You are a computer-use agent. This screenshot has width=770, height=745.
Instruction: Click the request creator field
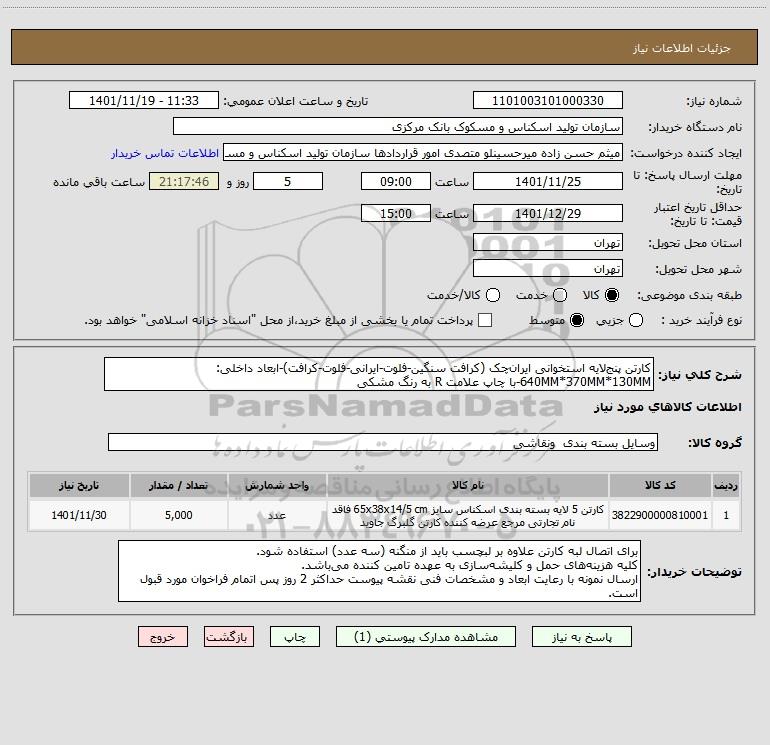[x=423, y=153]
